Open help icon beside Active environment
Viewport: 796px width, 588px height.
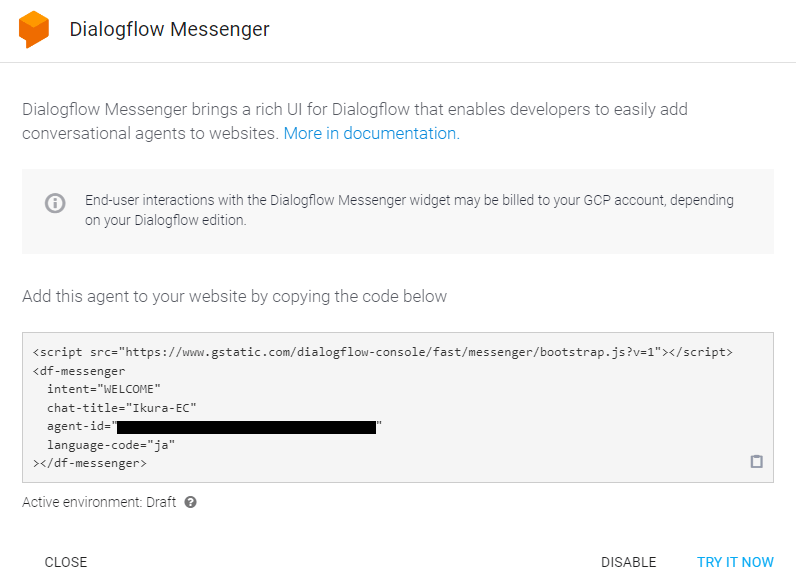point(190,502)
